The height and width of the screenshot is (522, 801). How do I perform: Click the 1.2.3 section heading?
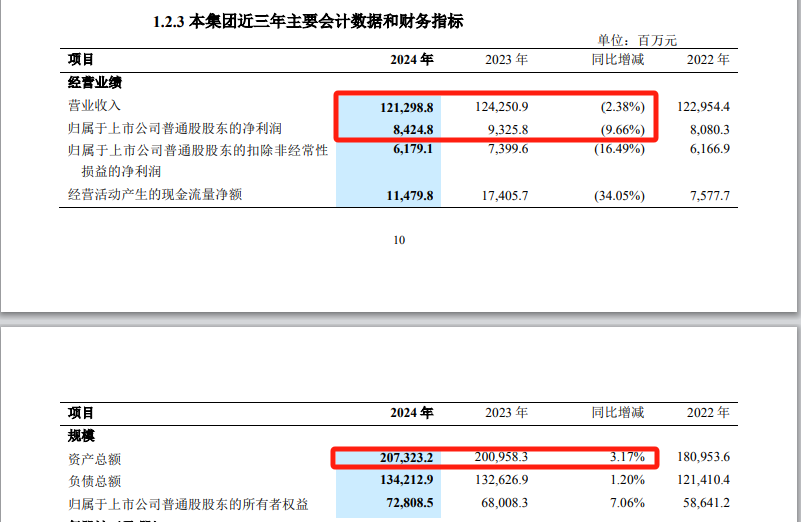tap(309, 21)
